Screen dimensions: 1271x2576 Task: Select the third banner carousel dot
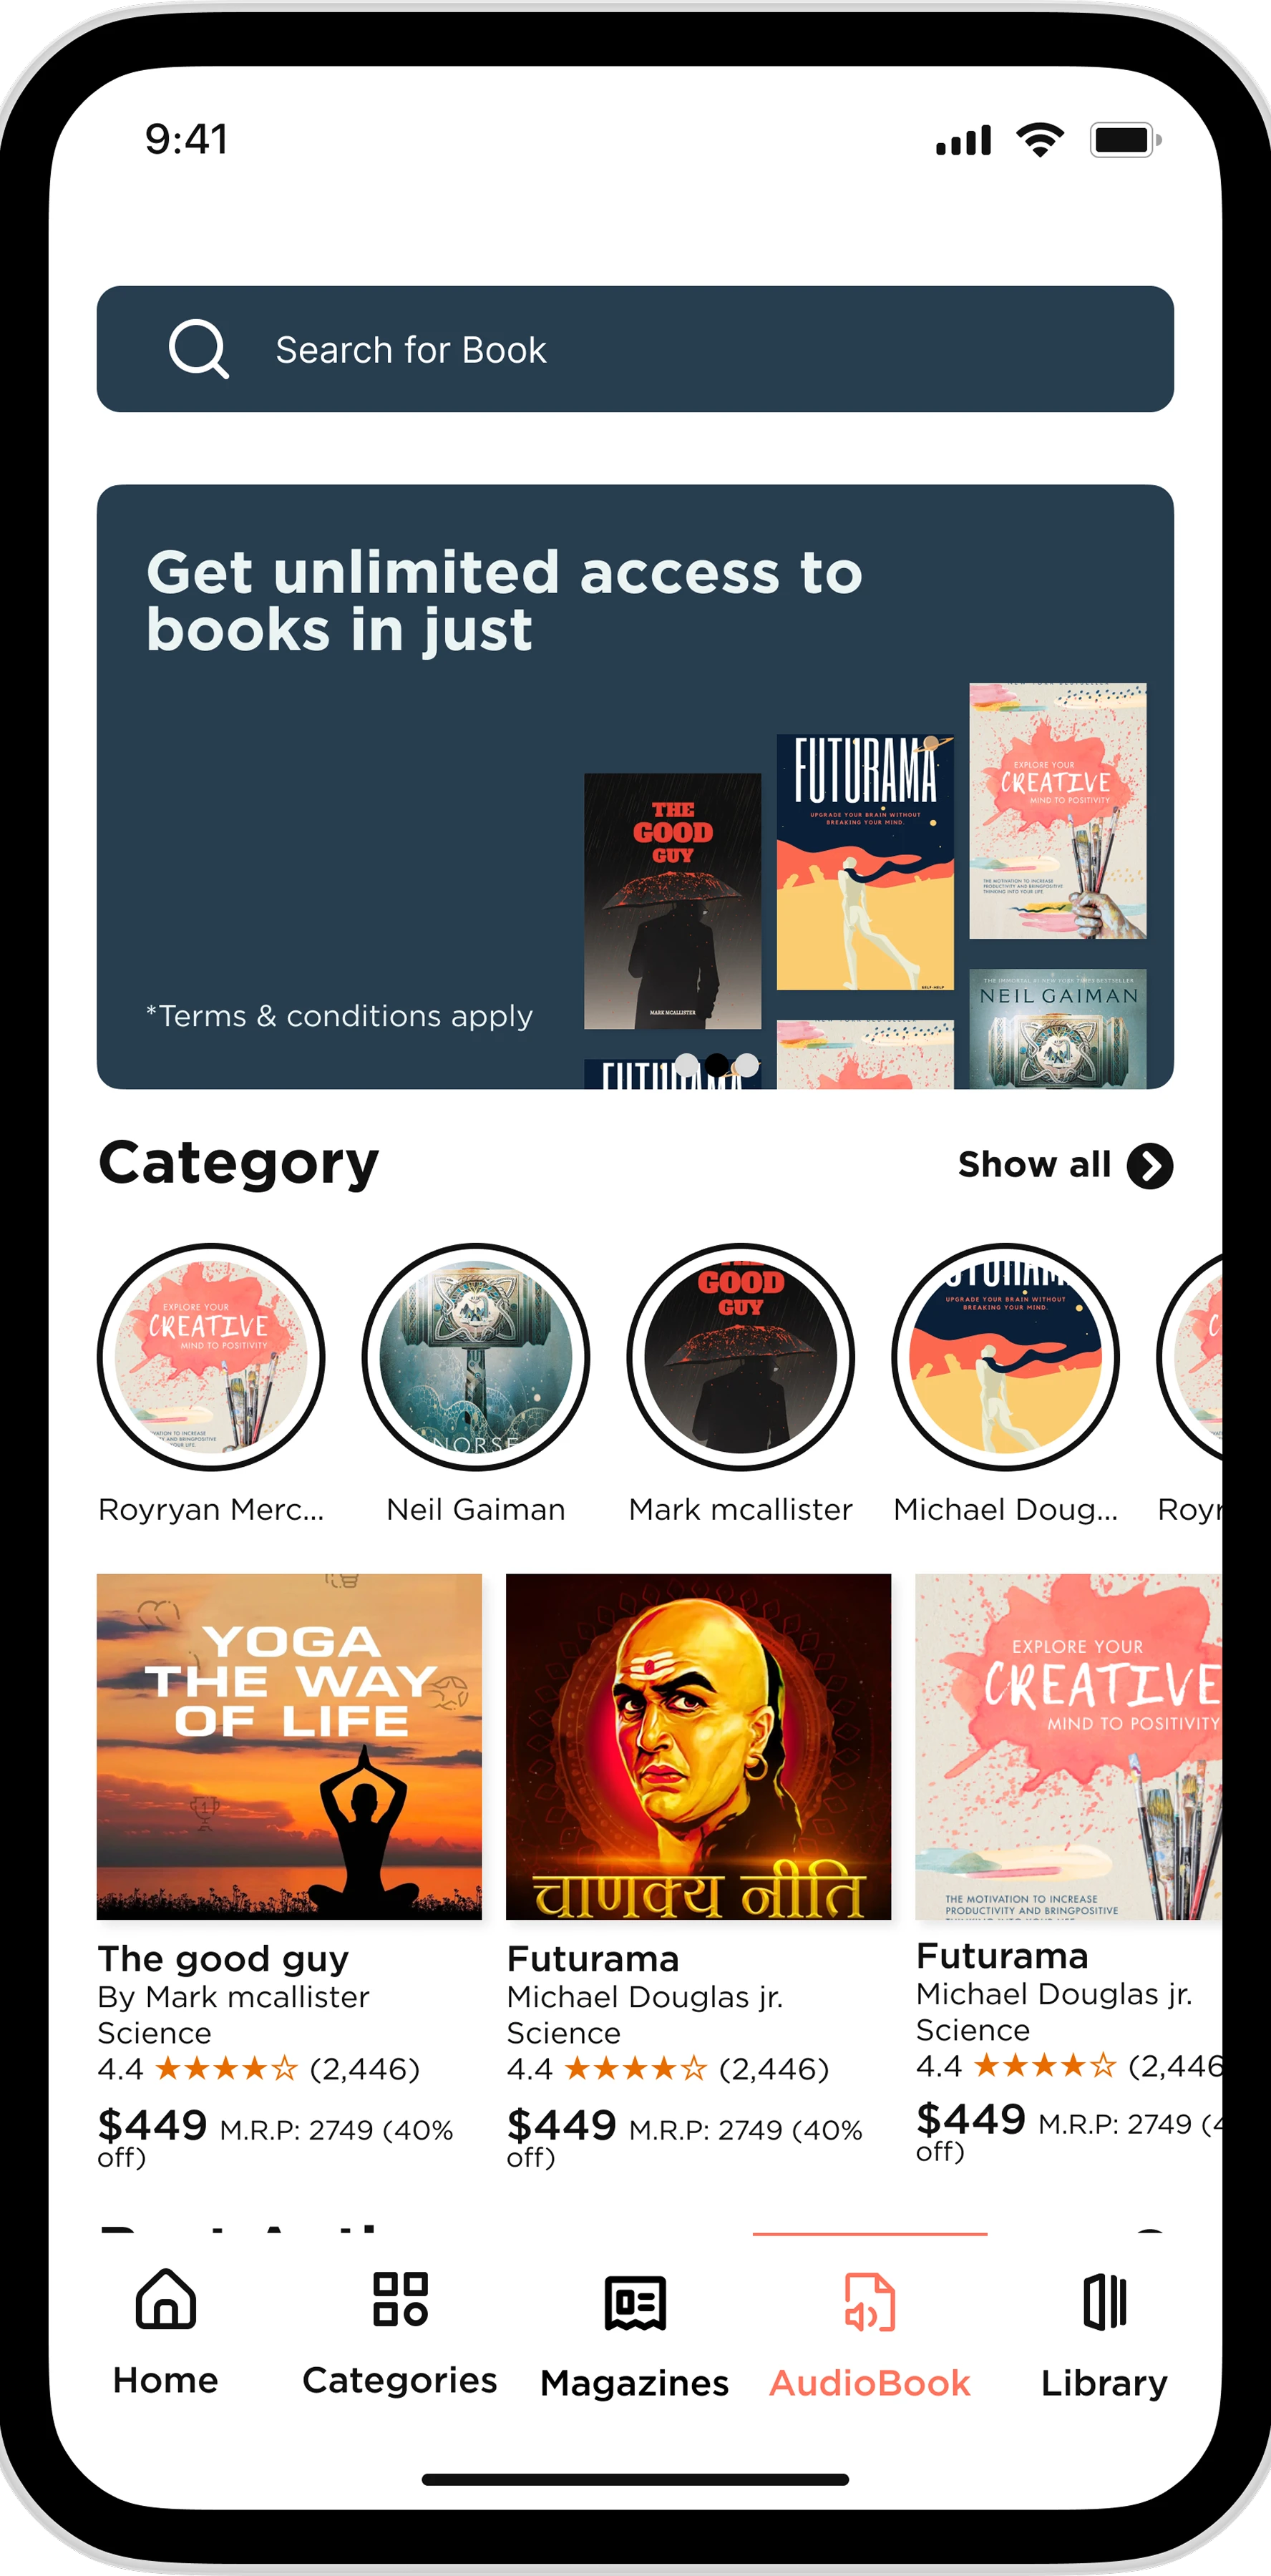[x=747, y=1065]
